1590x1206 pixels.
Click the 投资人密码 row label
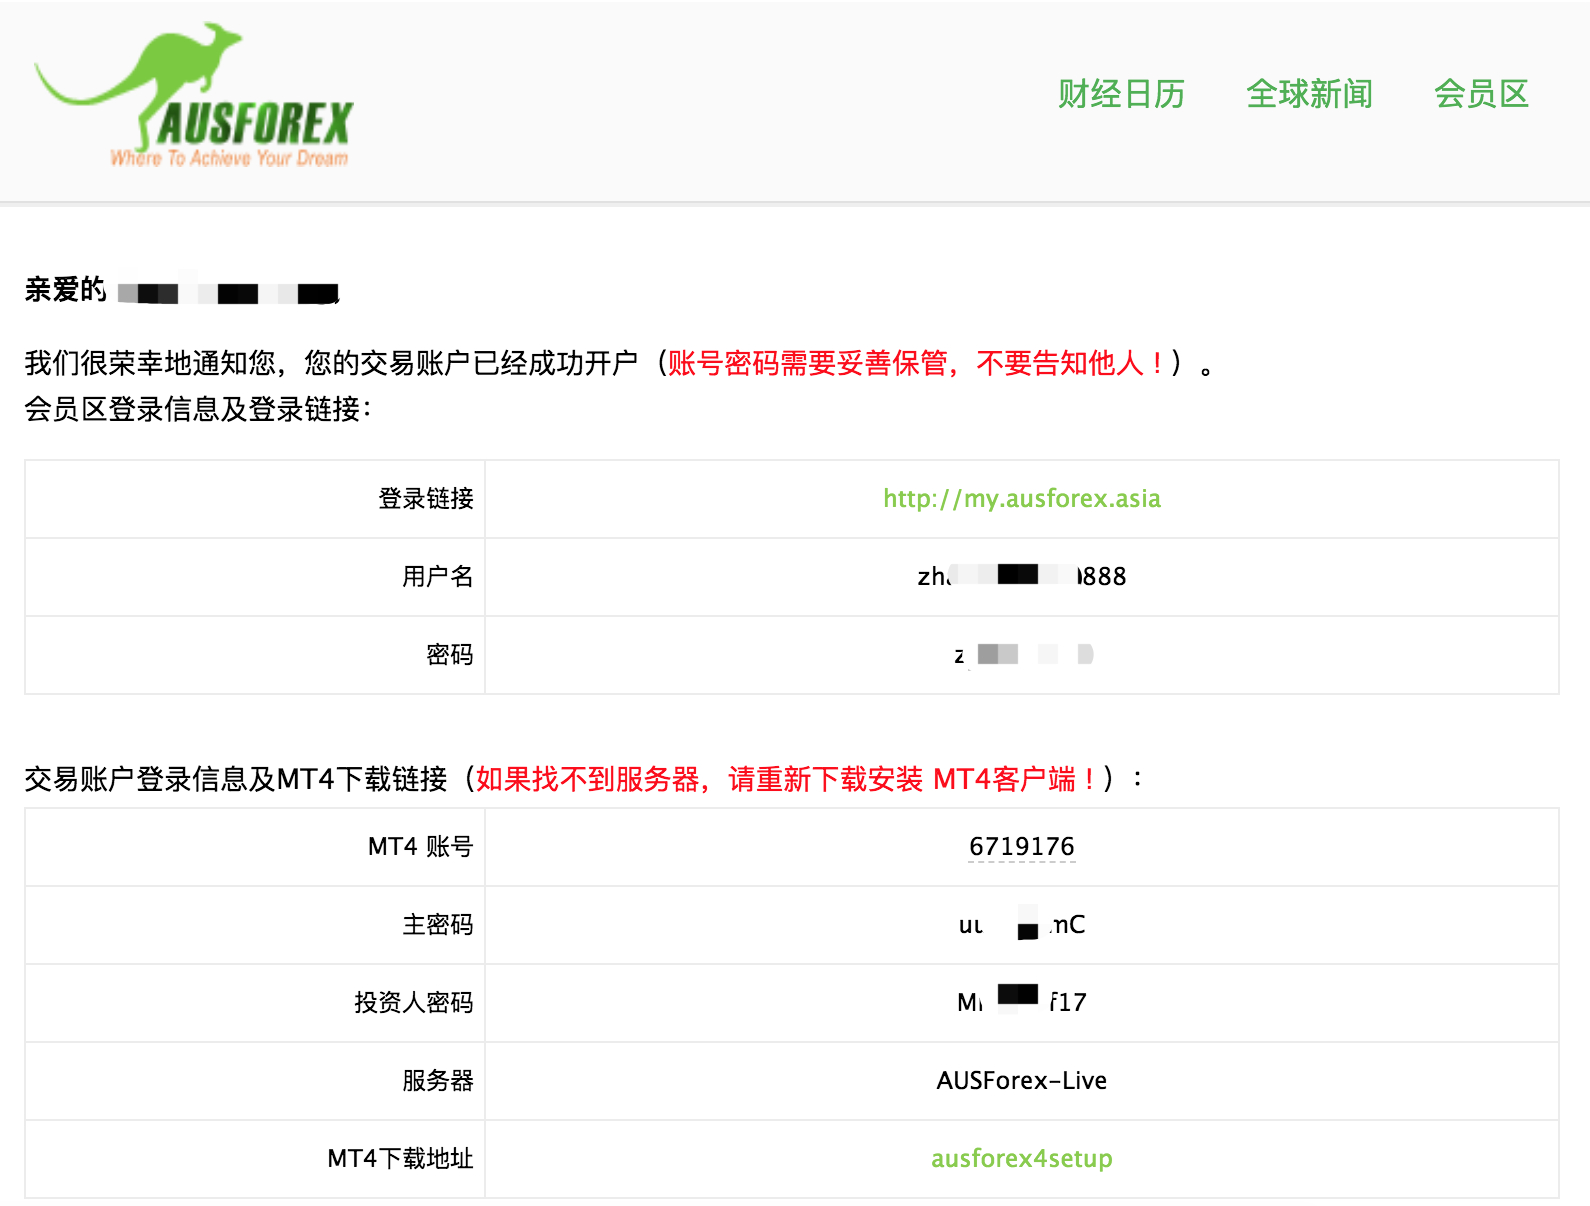click(x=413, y=1003)
